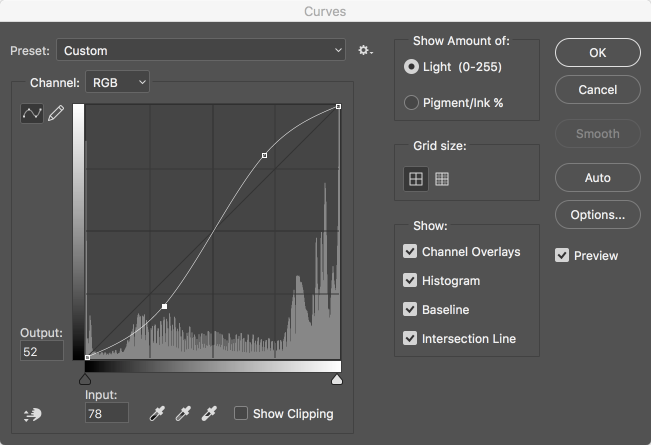The height and width of the screenshot is (445, 651).
Task: Click the Input value field
Action: (x=107, y=413)
